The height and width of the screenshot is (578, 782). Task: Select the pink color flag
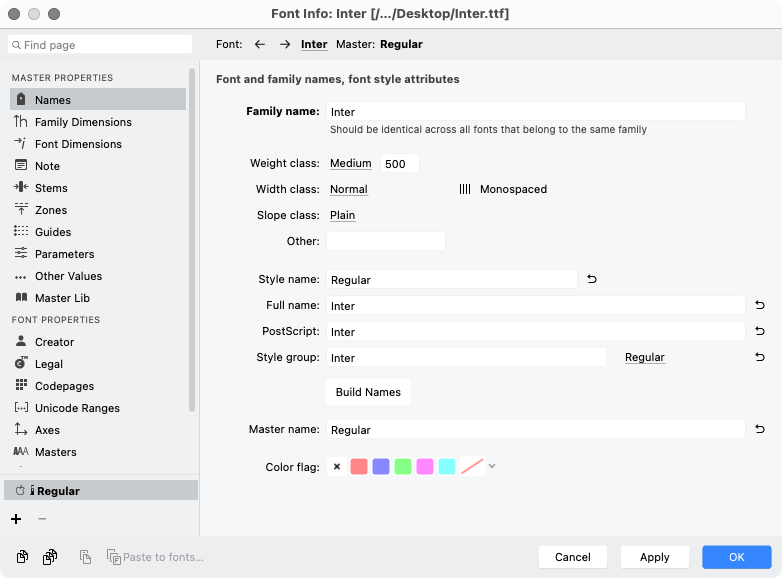click(x=425, y=466)
